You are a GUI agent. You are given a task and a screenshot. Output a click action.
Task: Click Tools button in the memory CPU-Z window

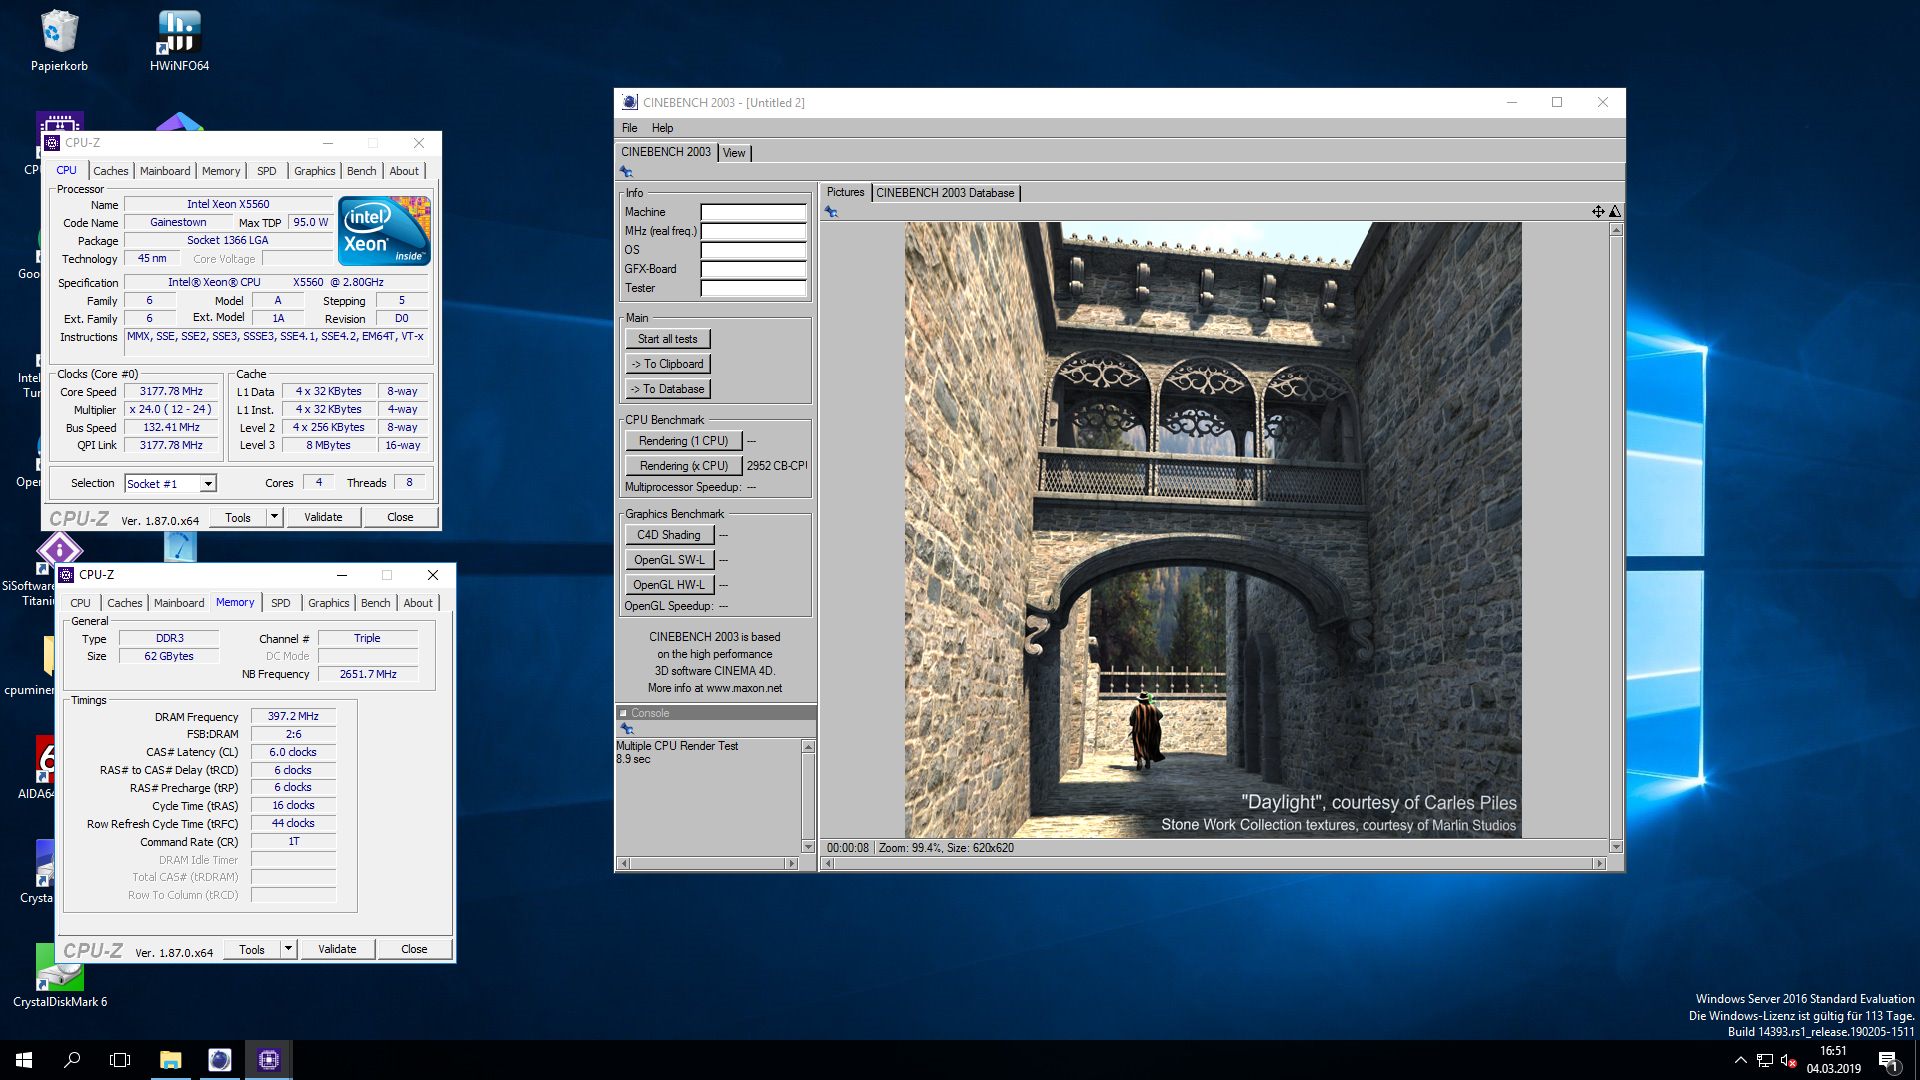pos(252,949)
